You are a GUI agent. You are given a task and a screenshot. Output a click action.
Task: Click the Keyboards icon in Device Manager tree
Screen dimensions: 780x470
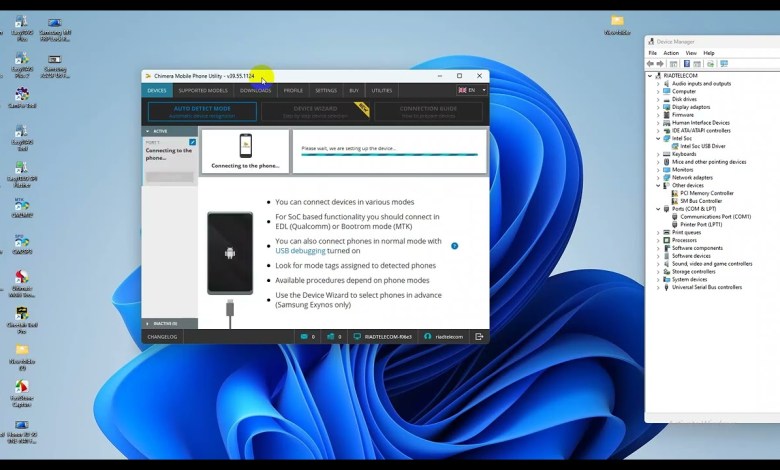click(x=667, y=154)
